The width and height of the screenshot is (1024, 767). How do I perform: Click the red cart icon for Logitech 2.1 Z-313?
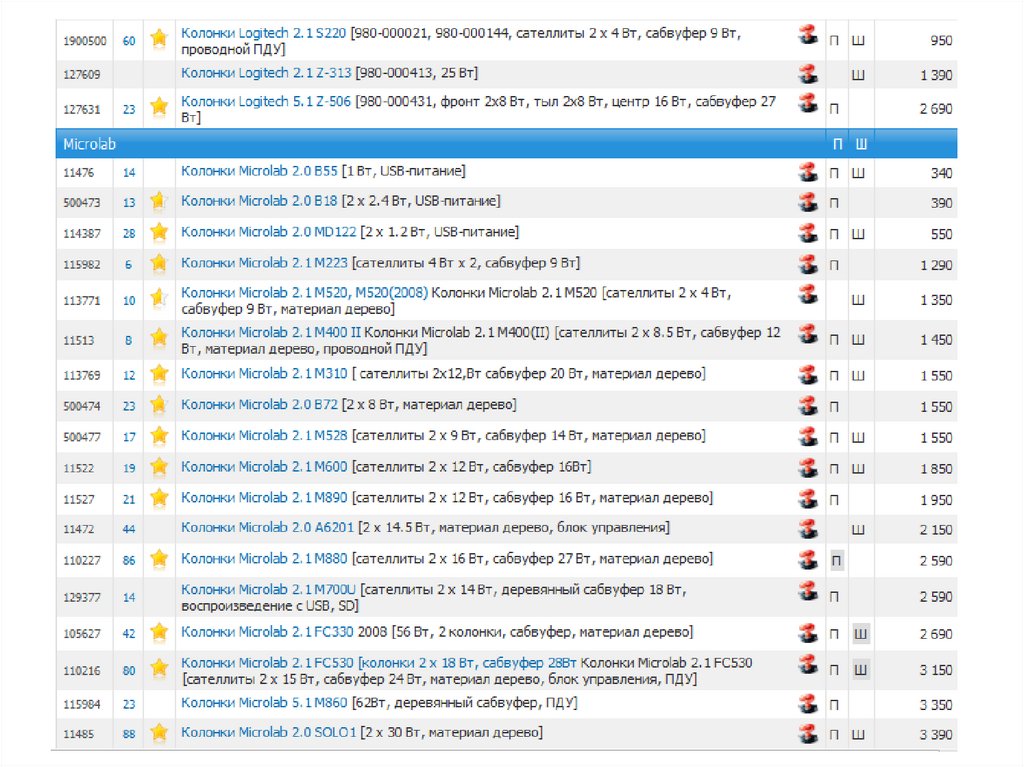[x=808, y=74]
